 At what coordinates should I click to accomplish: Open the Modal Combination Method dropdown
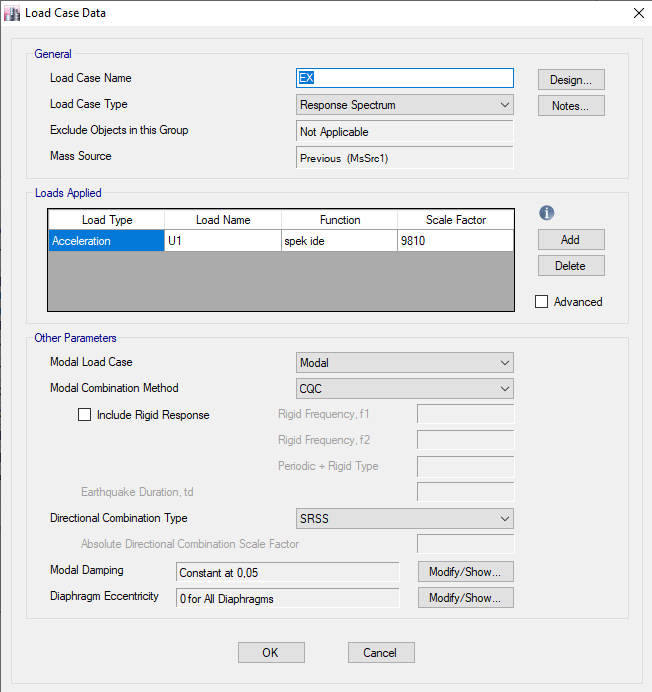(x=405, y=389)
